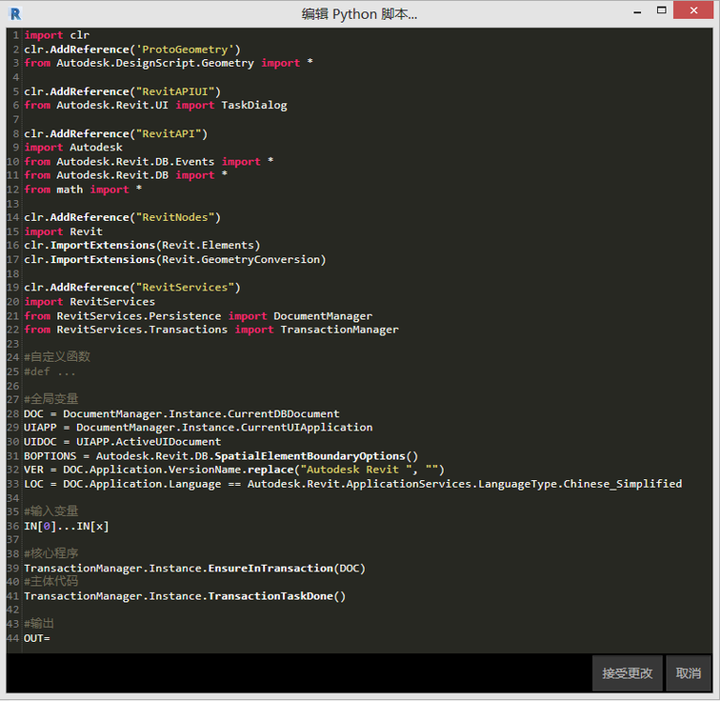
Task: Click comment '#def ...' on line 25
Action: [50, 372]
